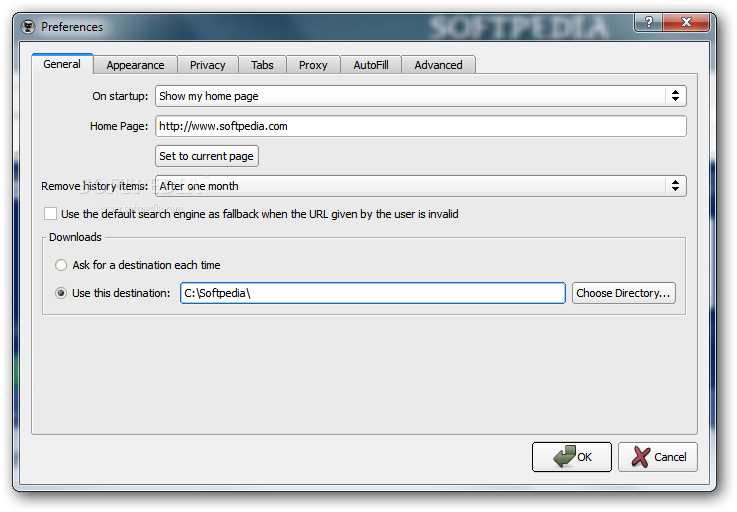737x512 pixels.
Task: Switch to the General tab
Action: (x=62, y=64)
